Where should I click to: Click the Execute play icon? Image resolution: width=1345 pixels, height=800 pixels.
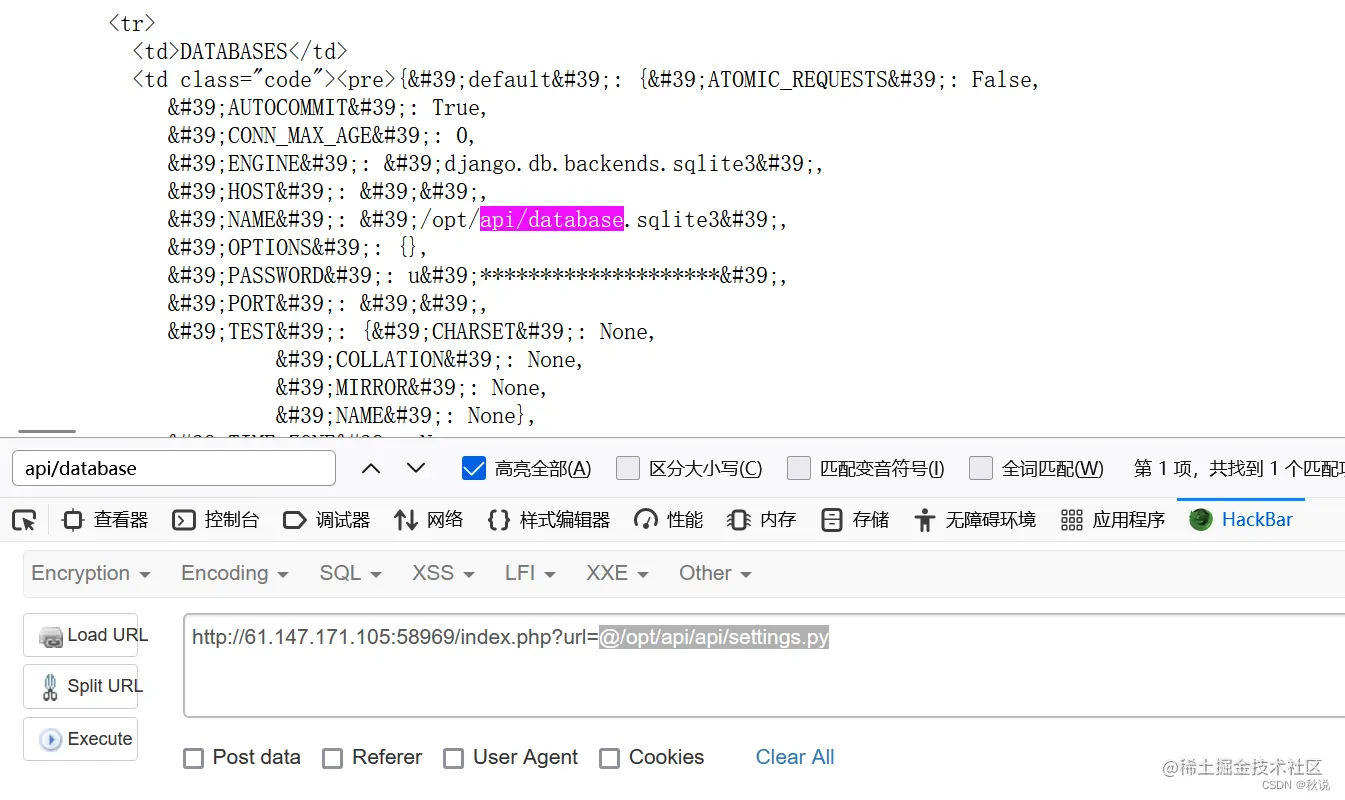pyautogui.click(x=50, y=740)
